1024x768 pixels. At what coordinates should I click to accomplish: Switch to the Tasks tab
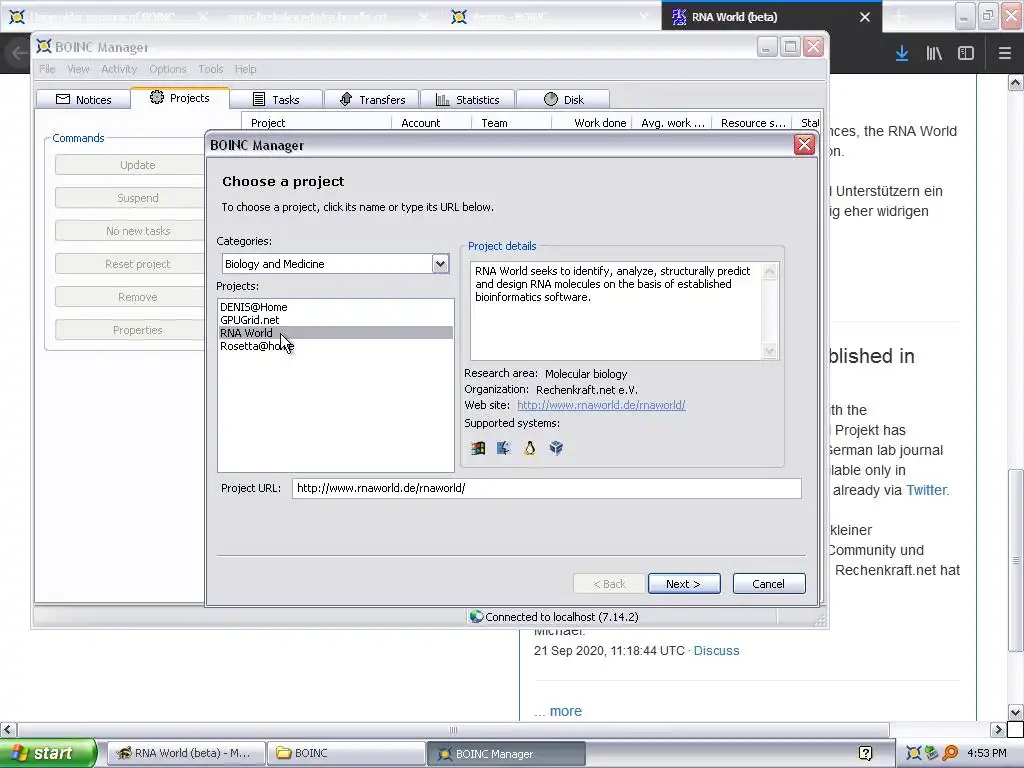coord(276,99)
